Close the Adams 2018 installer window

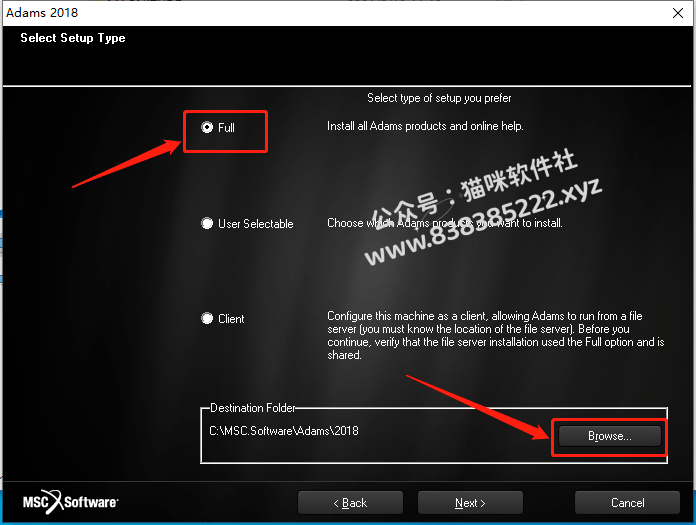[678, 13]
